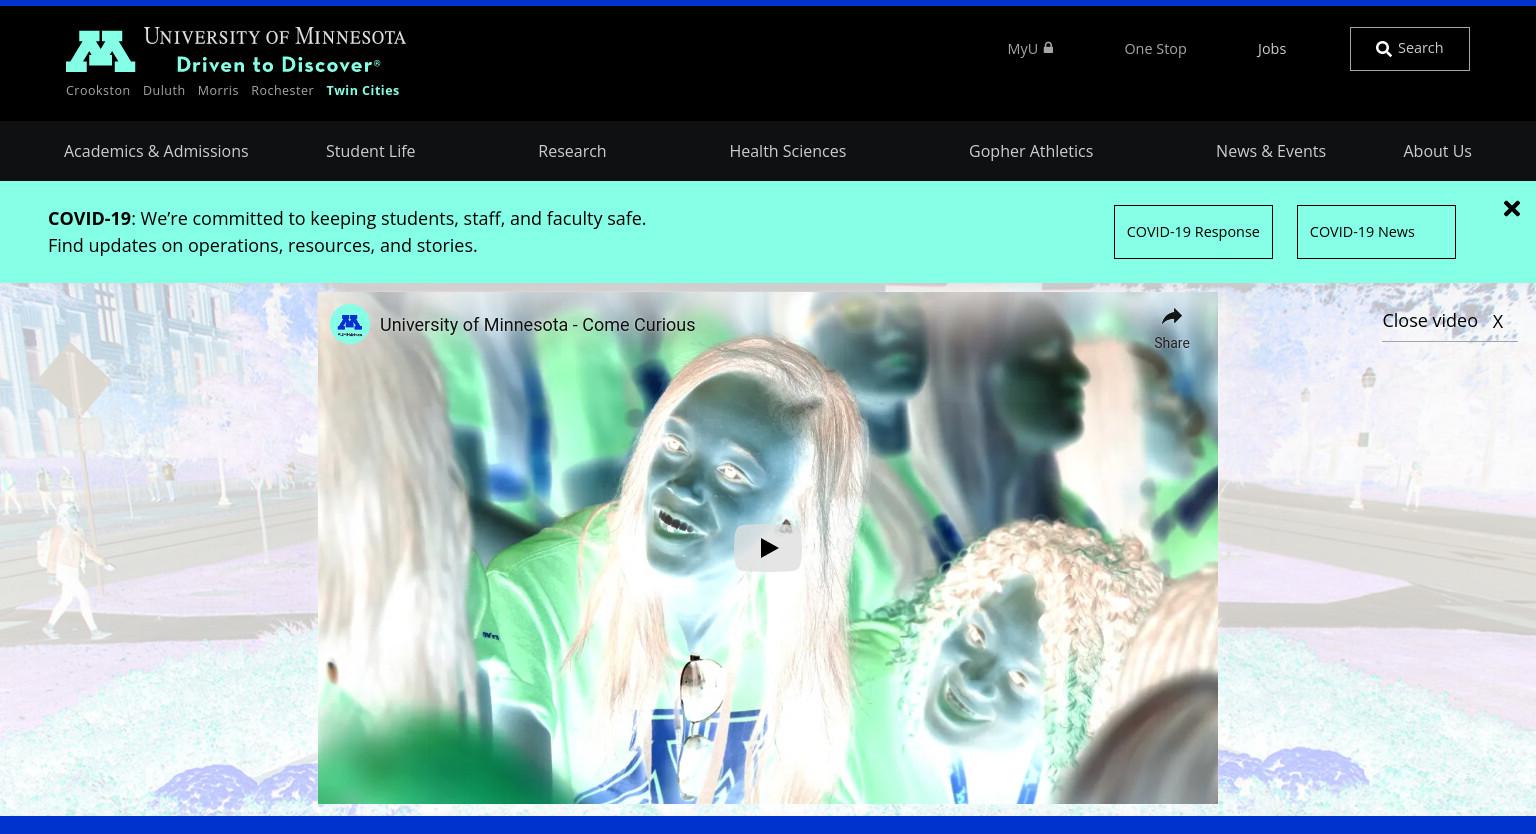This screenshot has width=1536, height=834.
Task: Open the Academics & Admissions menu
Action: [x=156, y=151]
